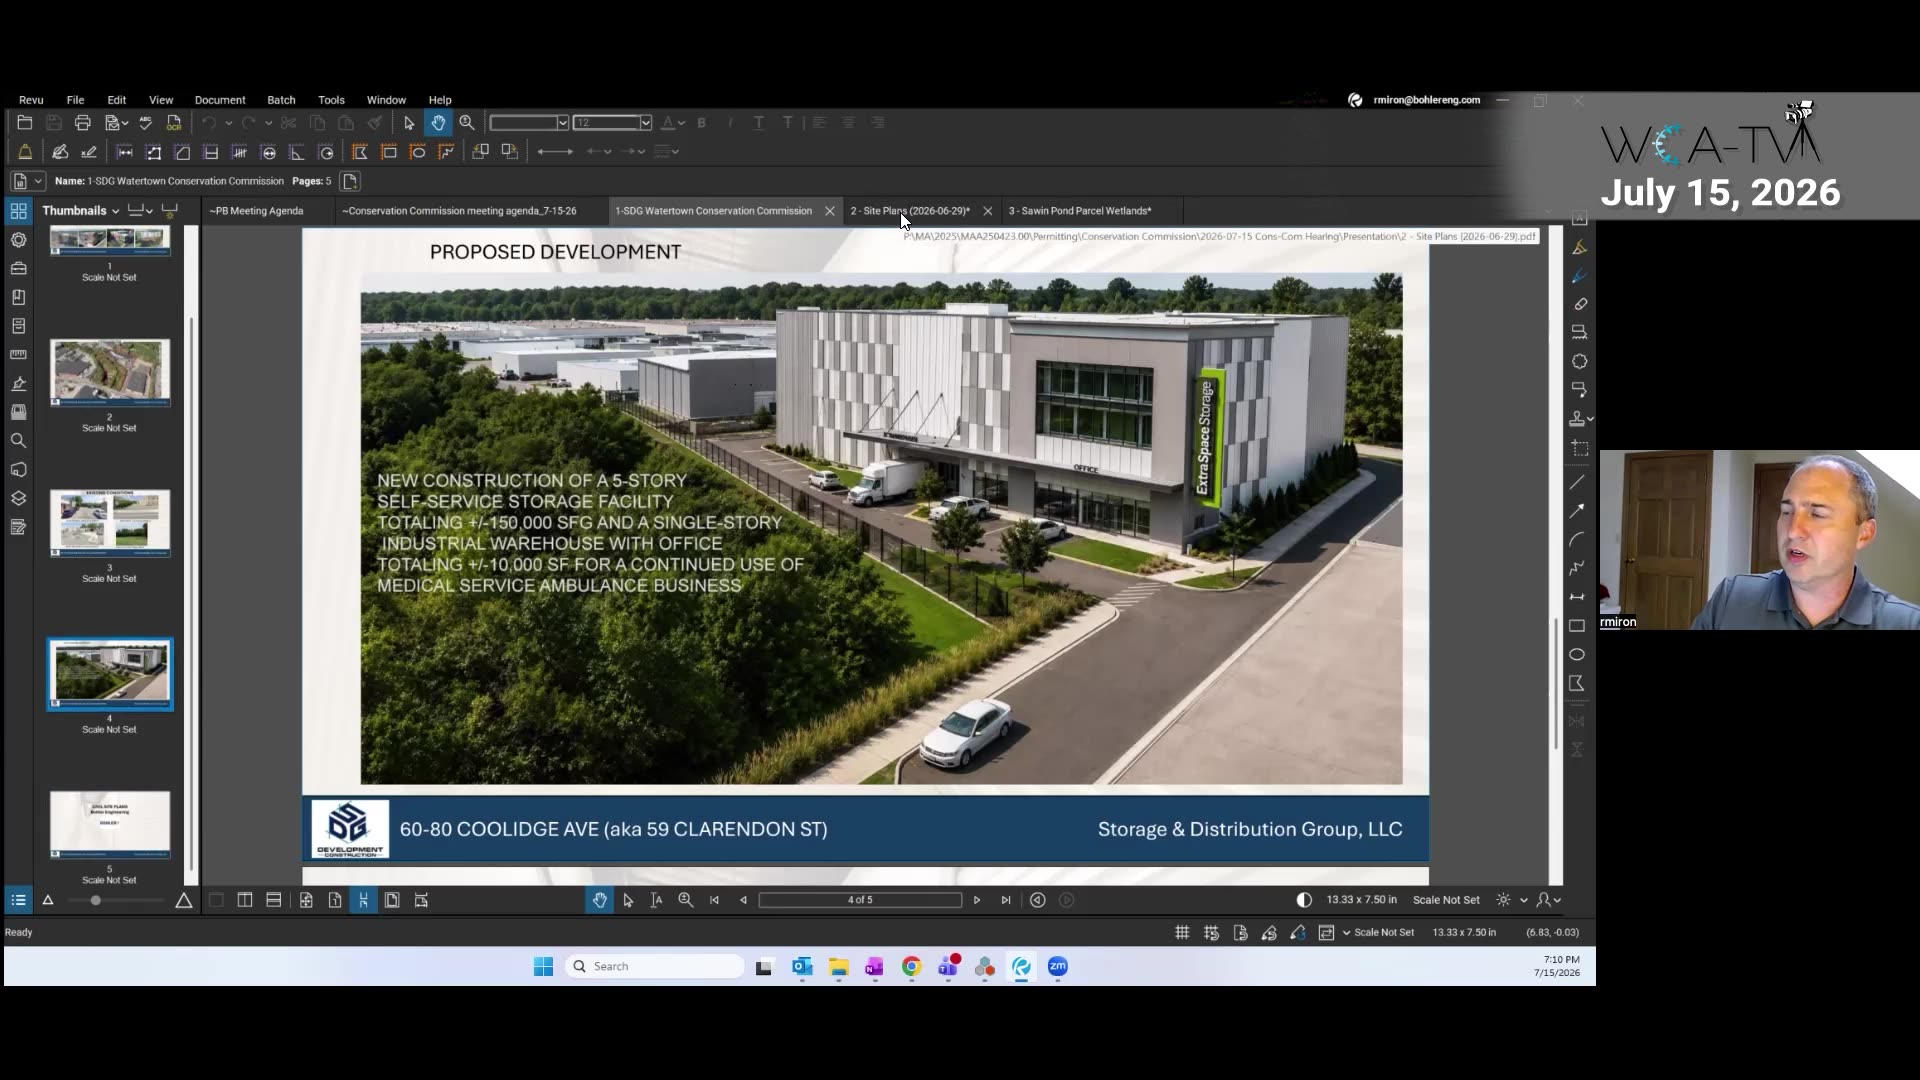The height and width of the screenshot is (1080, 1920).
Task: Open the Document menu
Action: tap(220, 100)
